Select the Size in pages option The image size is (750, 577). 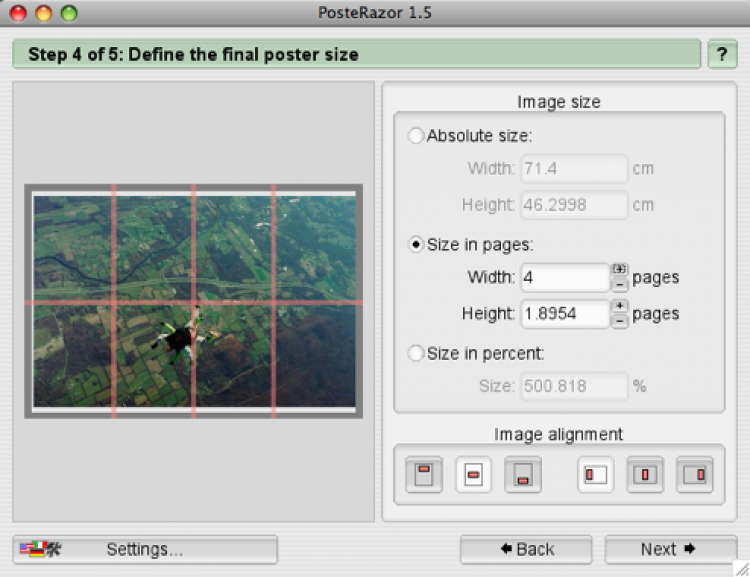pos(416,245)
